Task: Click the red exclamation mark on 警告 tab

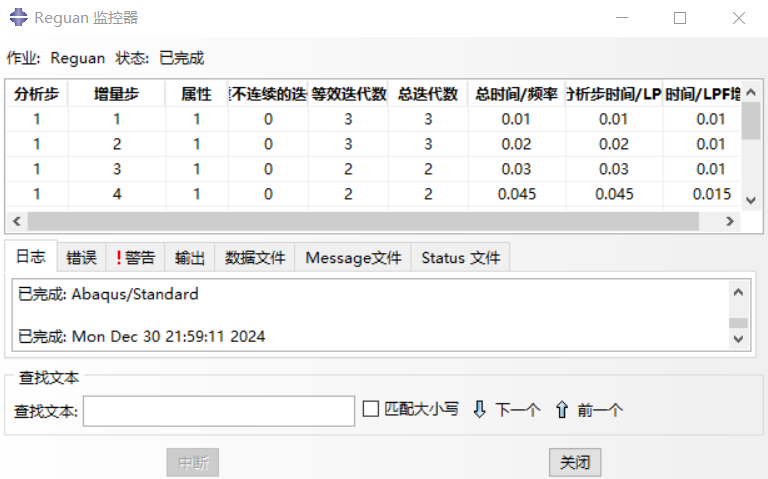Action: click(x=119, y=257)
